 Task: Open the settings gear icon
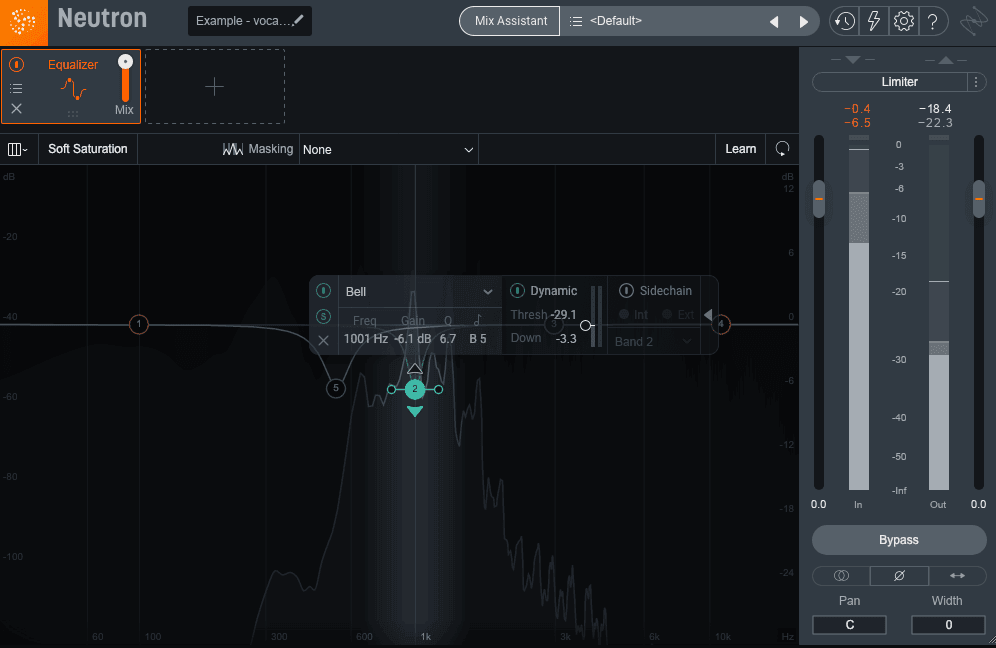click(903, 21)
